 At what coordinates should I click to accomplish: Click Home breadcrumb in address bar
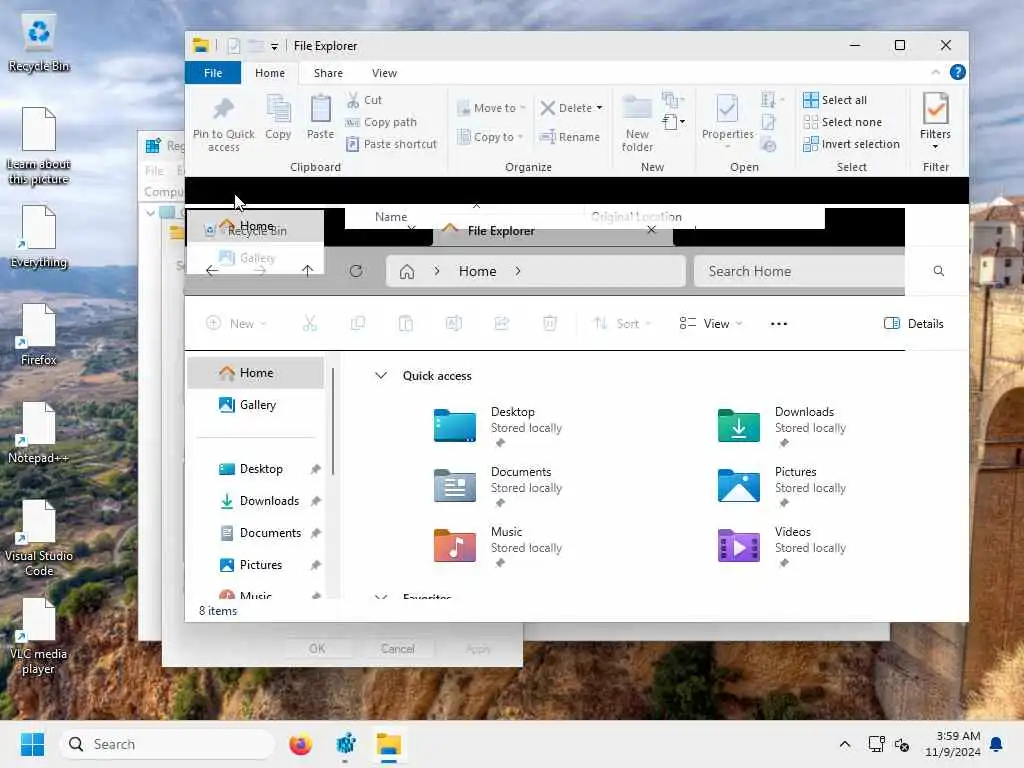pos(477,272)
